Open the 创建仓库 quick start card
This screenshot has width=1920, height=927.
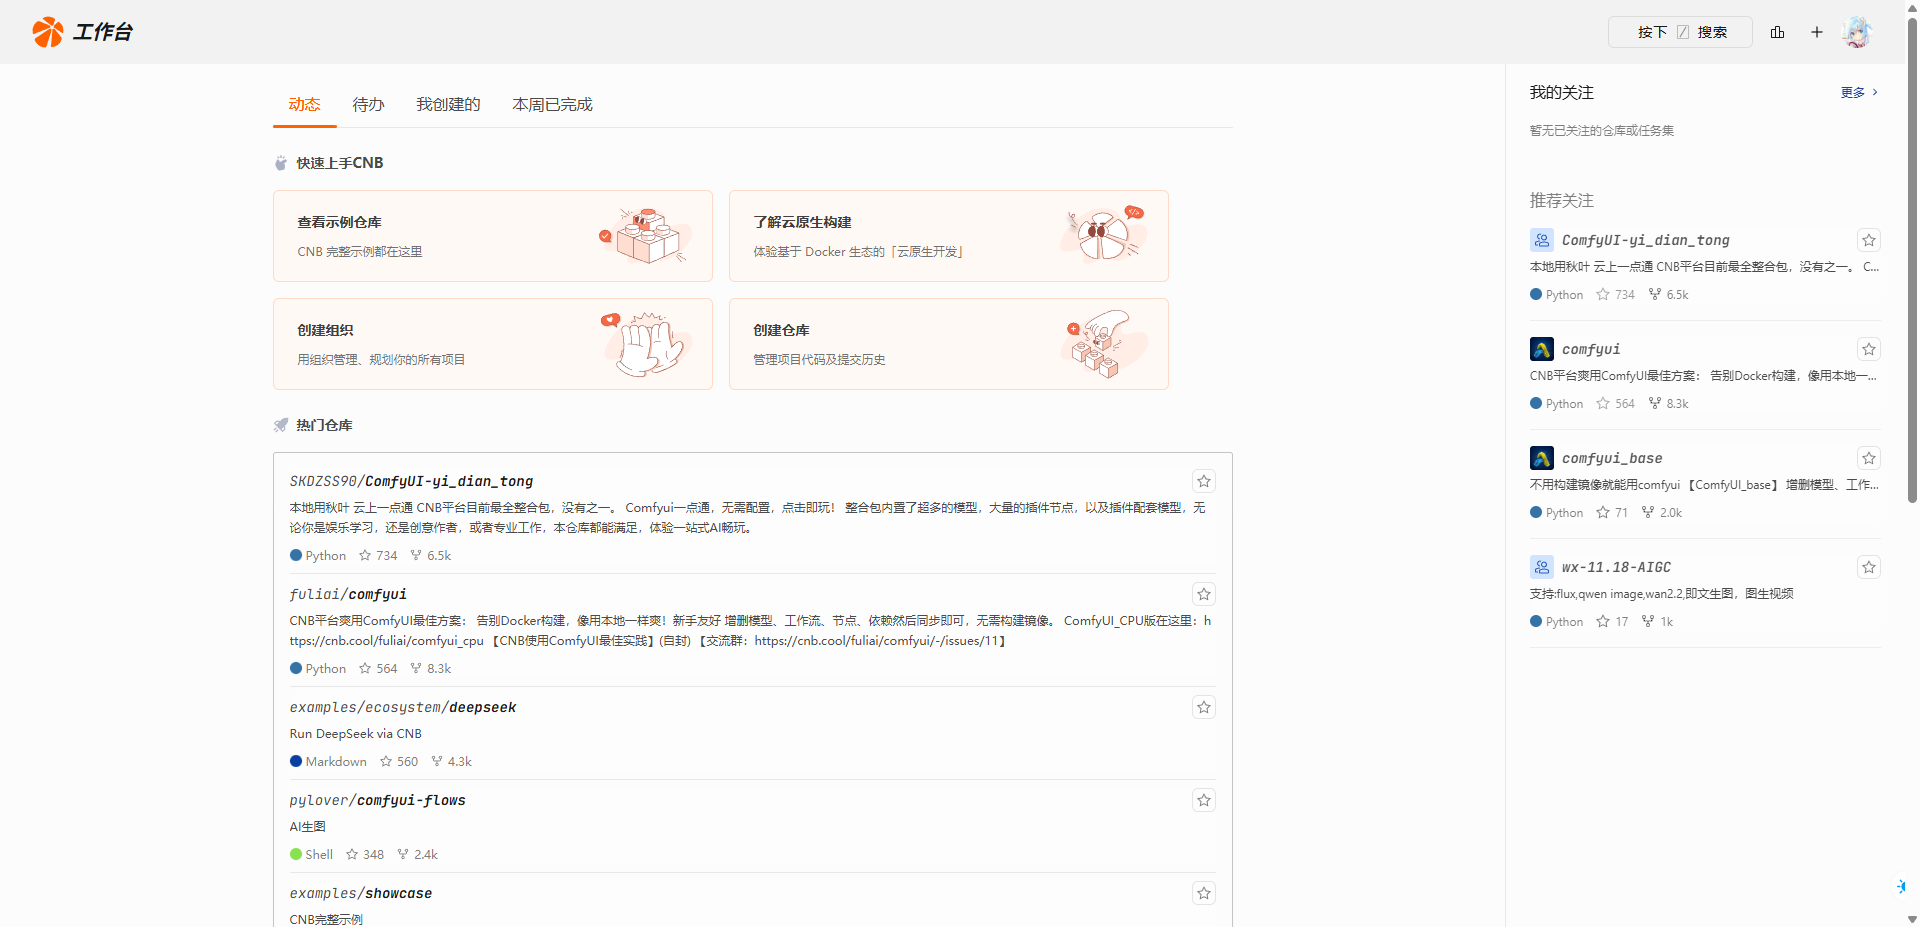[948, 344]
